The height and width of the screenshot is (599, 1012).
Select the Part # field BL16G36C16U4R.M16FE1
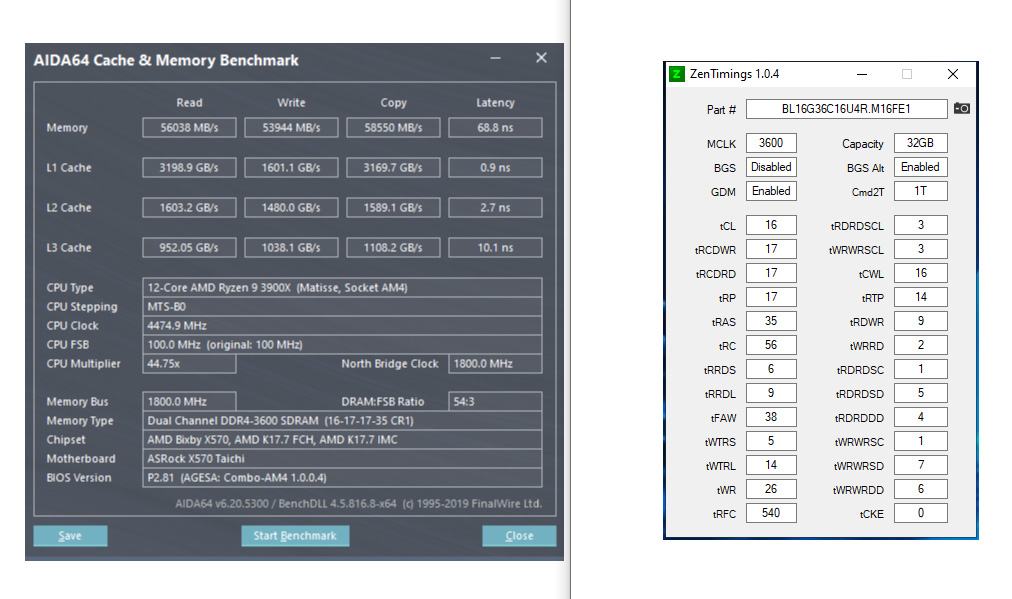click(846, 108)
